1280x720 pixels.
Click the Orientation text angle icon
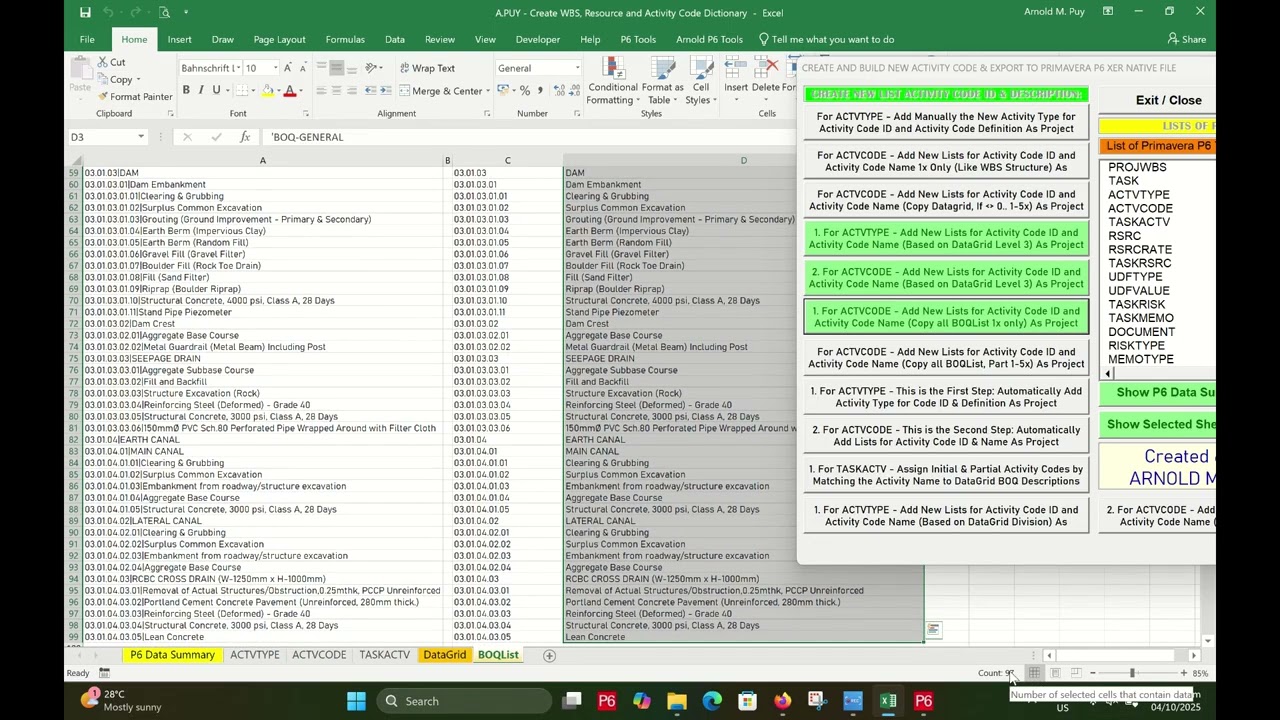(372, 68)
